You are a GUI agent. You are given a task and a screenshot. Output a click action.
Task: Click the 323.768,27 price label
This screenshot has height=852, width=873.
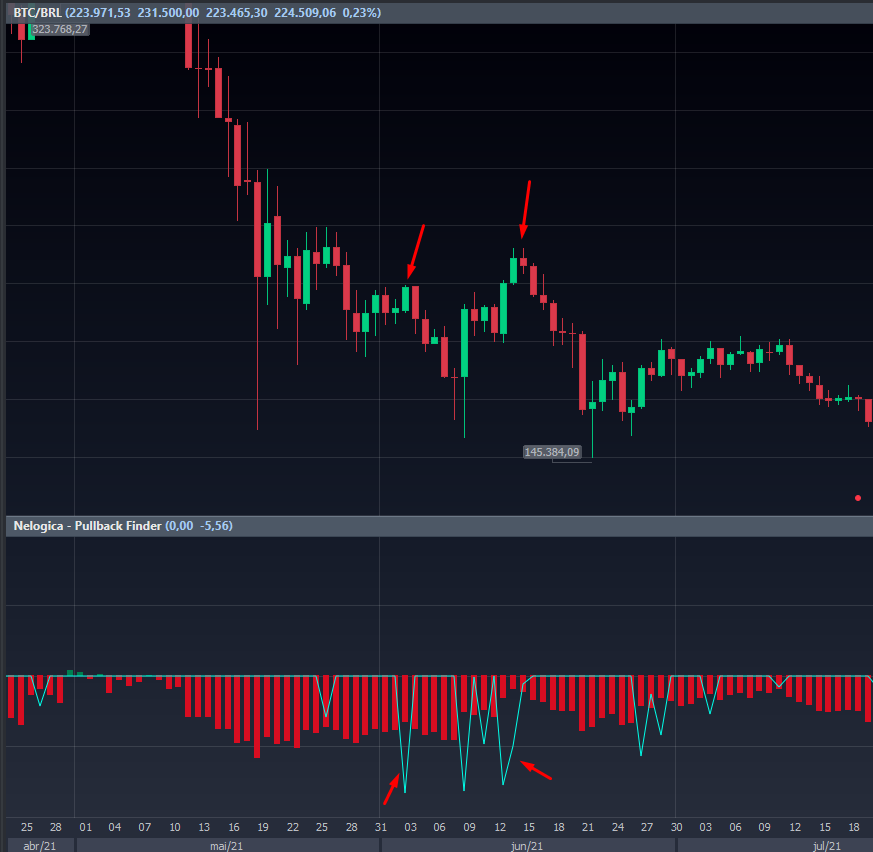(x=60, y=30)
